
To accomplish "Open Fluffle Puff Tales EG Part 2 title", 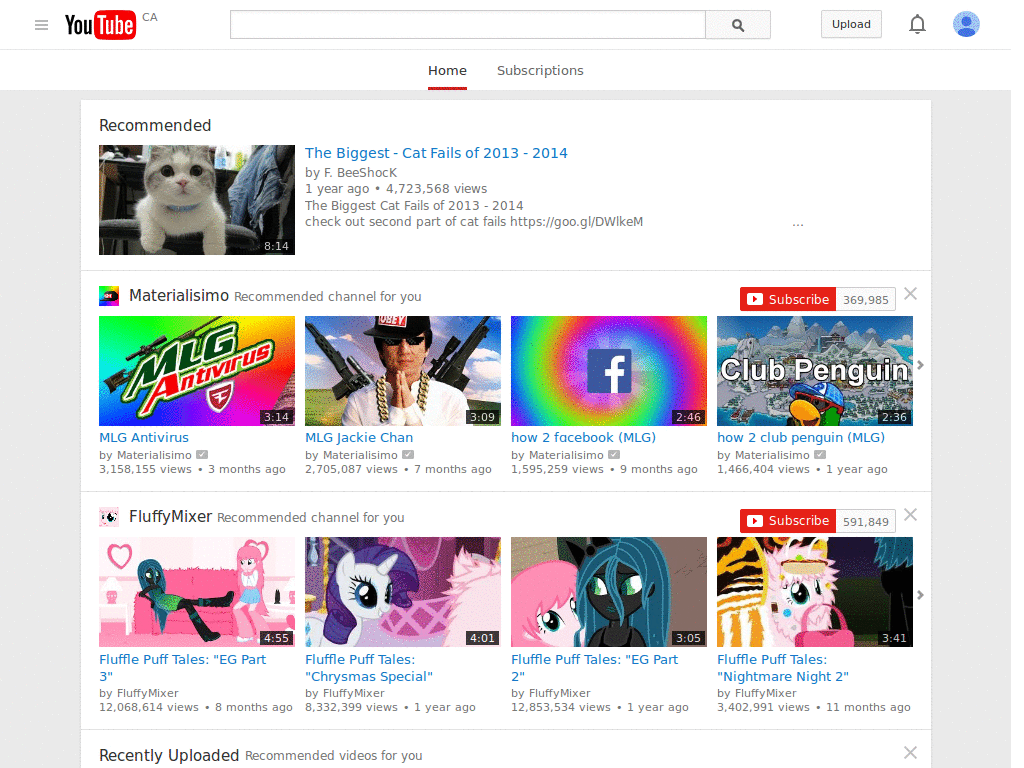I will coord(595,667).
